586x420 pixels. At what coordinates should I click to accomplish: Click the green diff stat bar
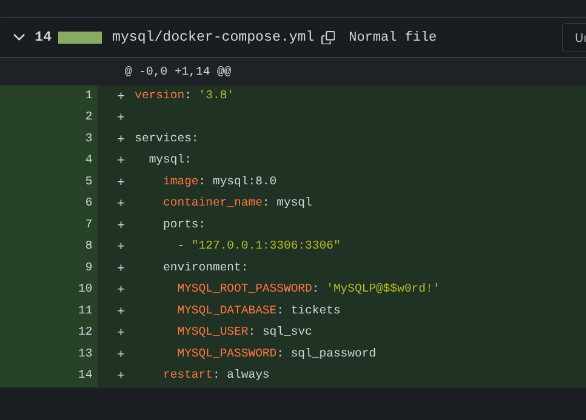tap(80, 37)
